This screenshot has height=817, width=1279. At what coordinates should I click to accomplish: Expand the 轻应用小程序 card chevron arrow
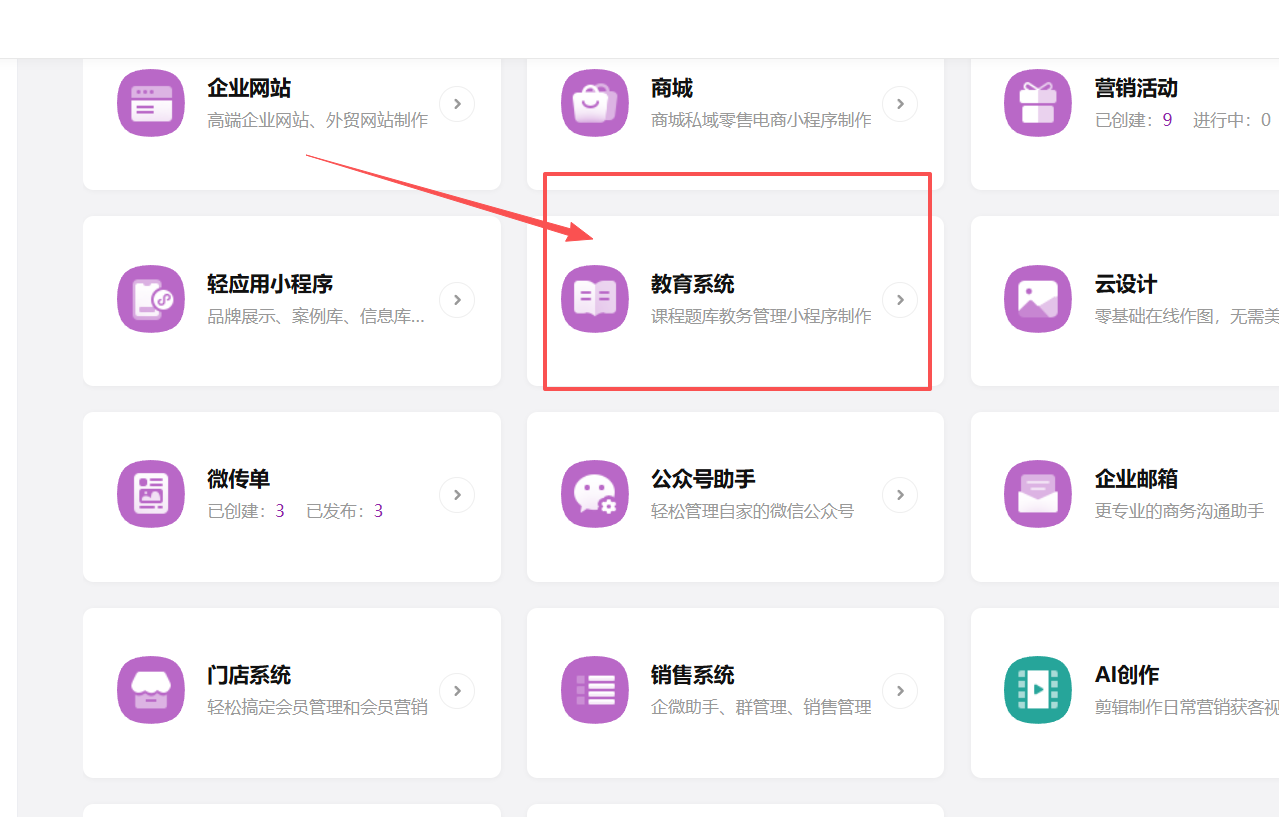(x=457, y=299)
